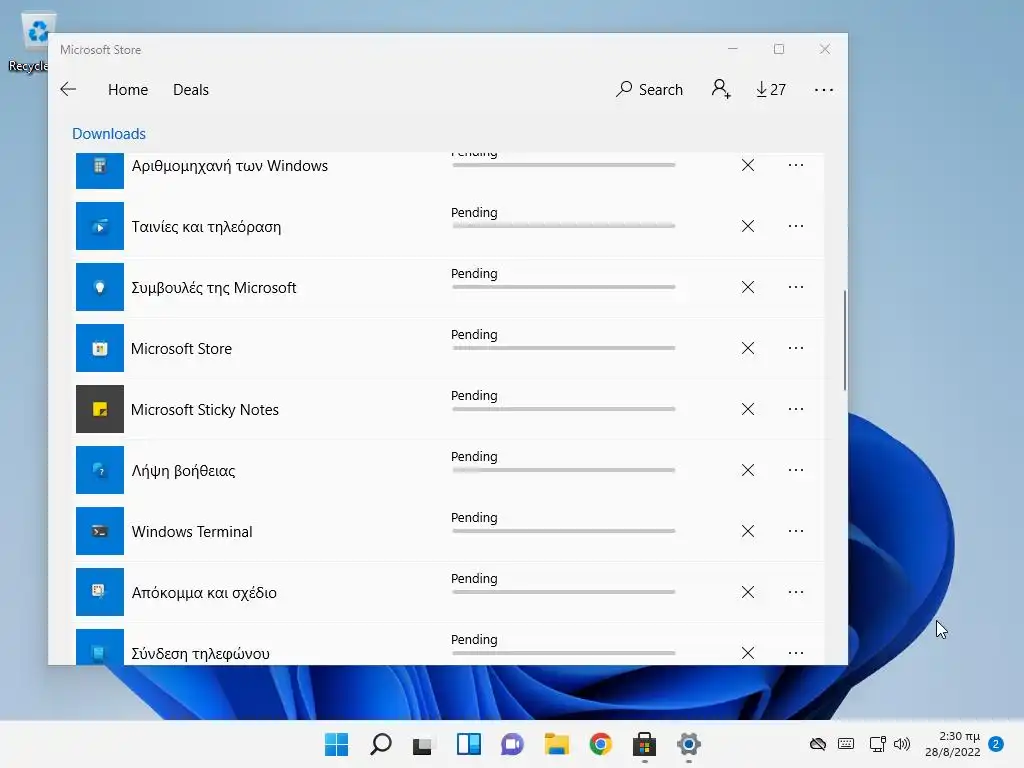Open the volume control in system tray
Image resolution: width=1024 pixels, height=768 pixels.
[x=902, y=744]
